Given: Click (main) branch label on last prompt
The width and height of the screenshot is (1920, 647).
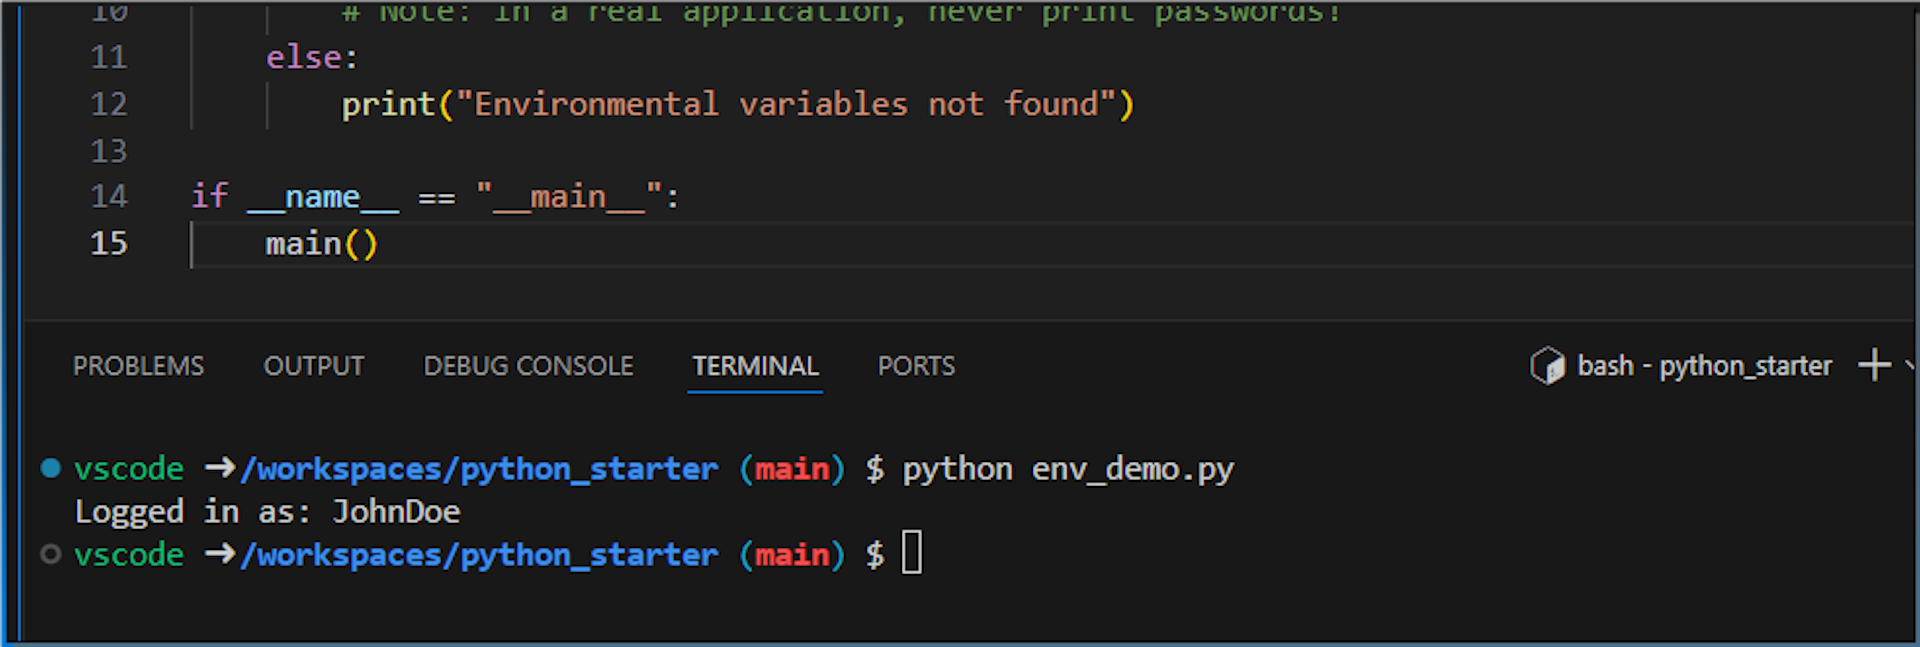Looking at the screenshot, I should (x=792, y=555).
